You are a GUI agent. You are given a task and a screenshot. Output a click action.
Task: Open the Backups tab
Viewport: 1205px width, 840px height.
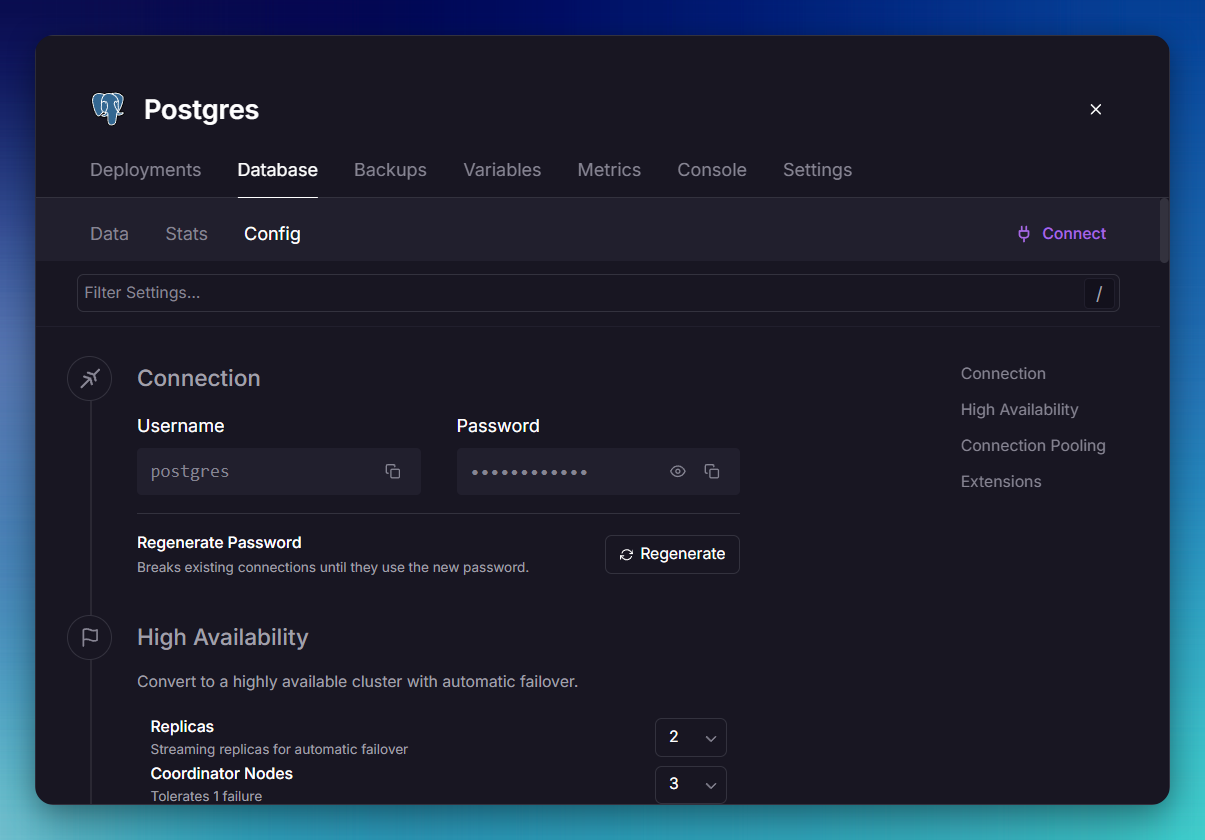pos(390,170)
